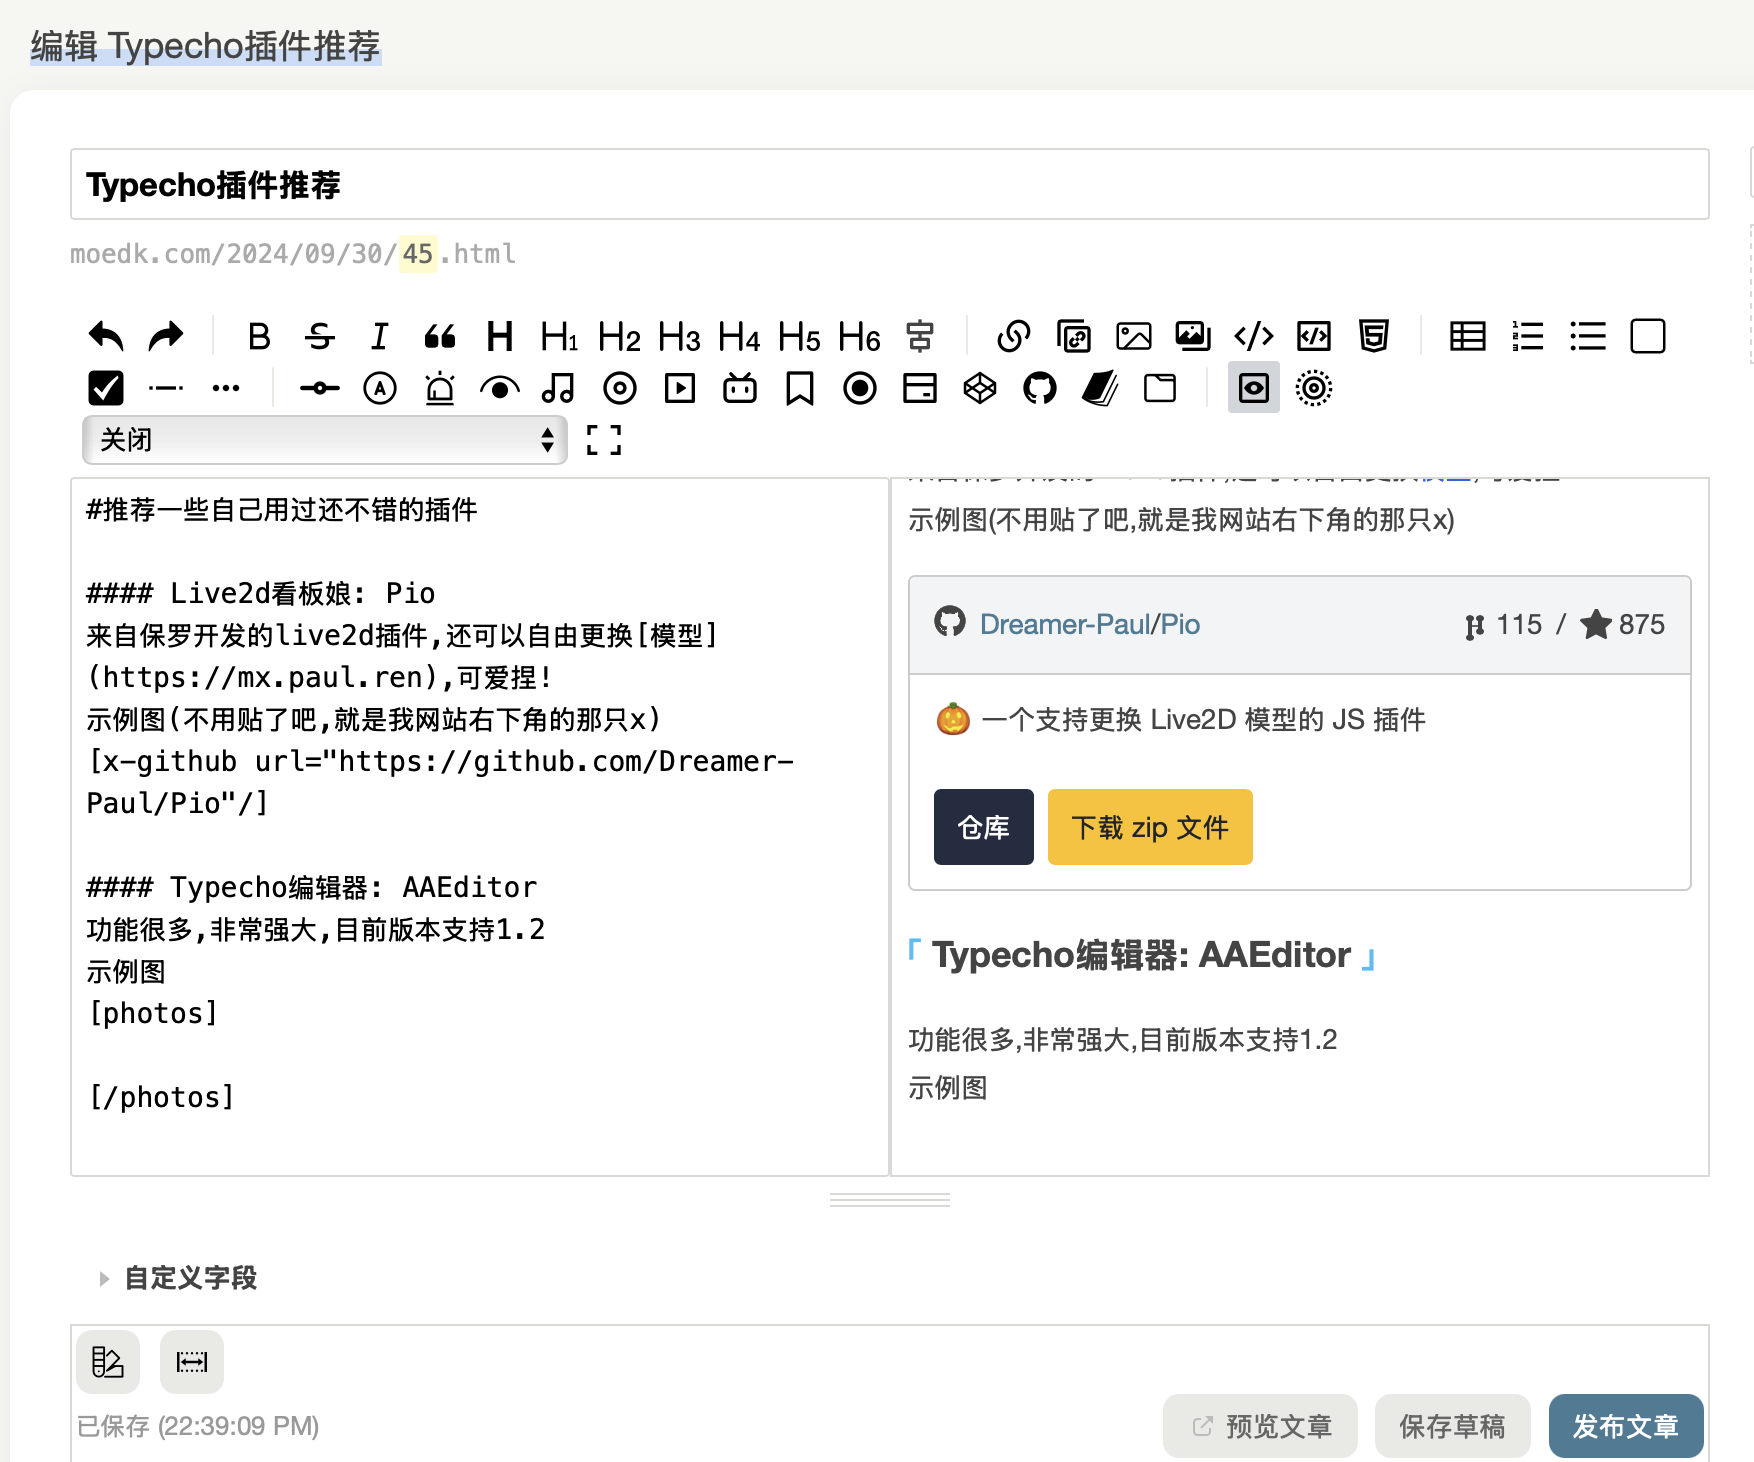Toggle the live preview pane button

tap(1254, 388)
